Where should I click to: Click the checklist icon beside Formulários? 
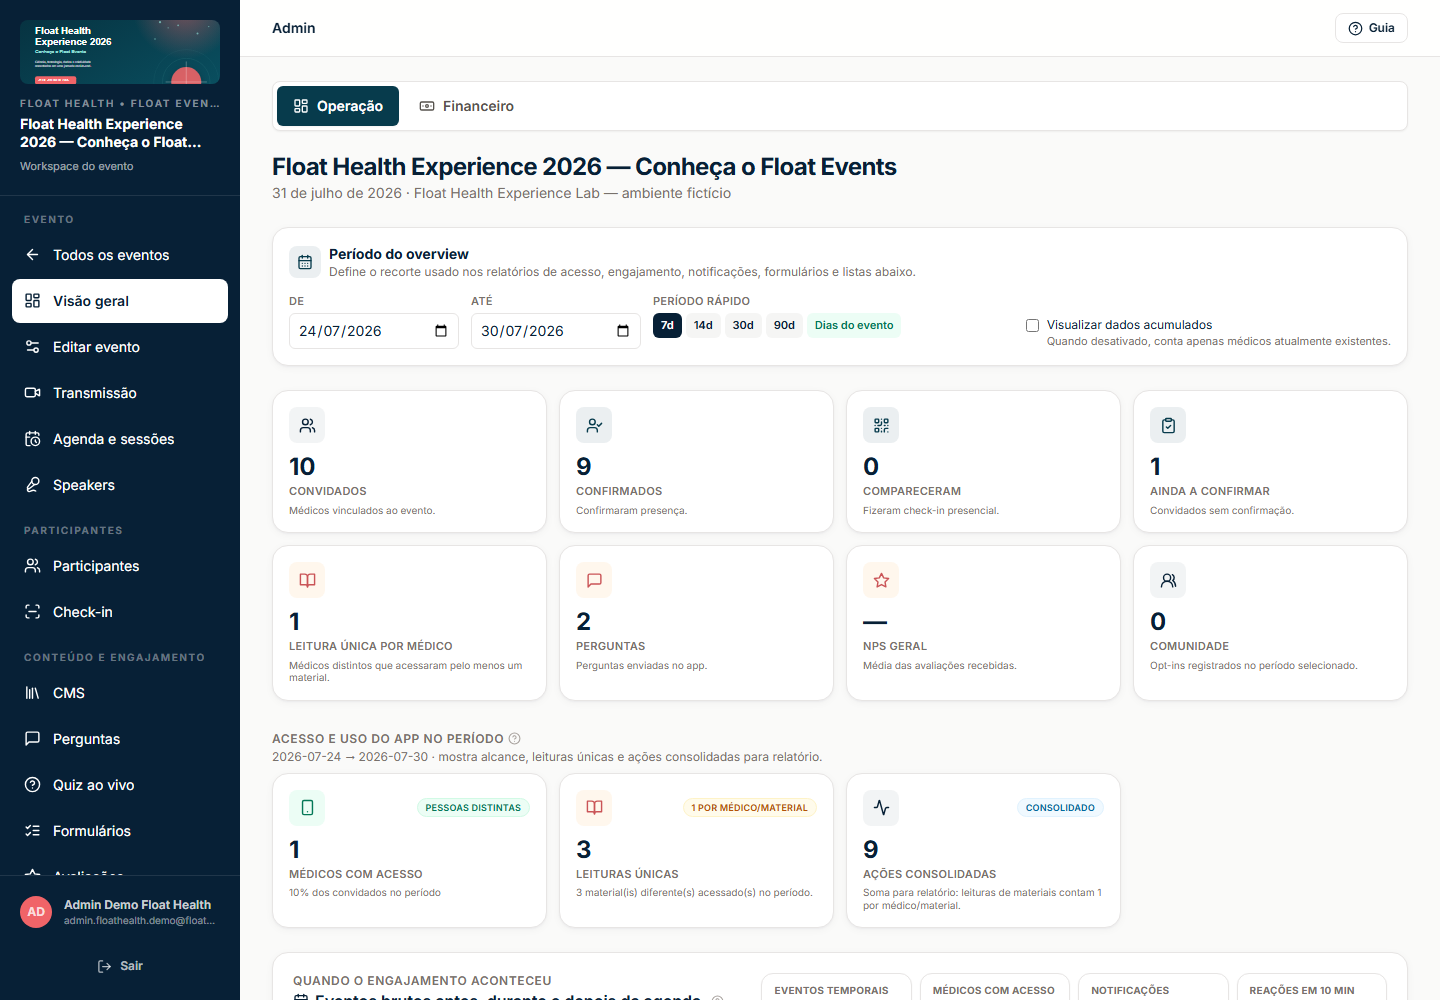pyautogui.click(x=33, y=831)
